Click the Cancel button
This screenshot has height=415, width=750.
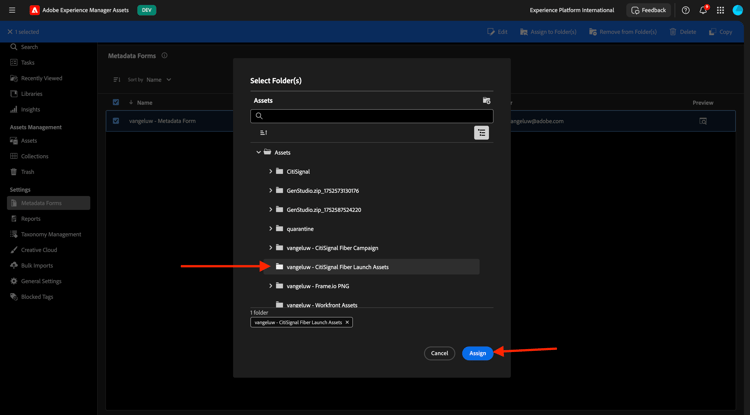(x=439, y=353)
